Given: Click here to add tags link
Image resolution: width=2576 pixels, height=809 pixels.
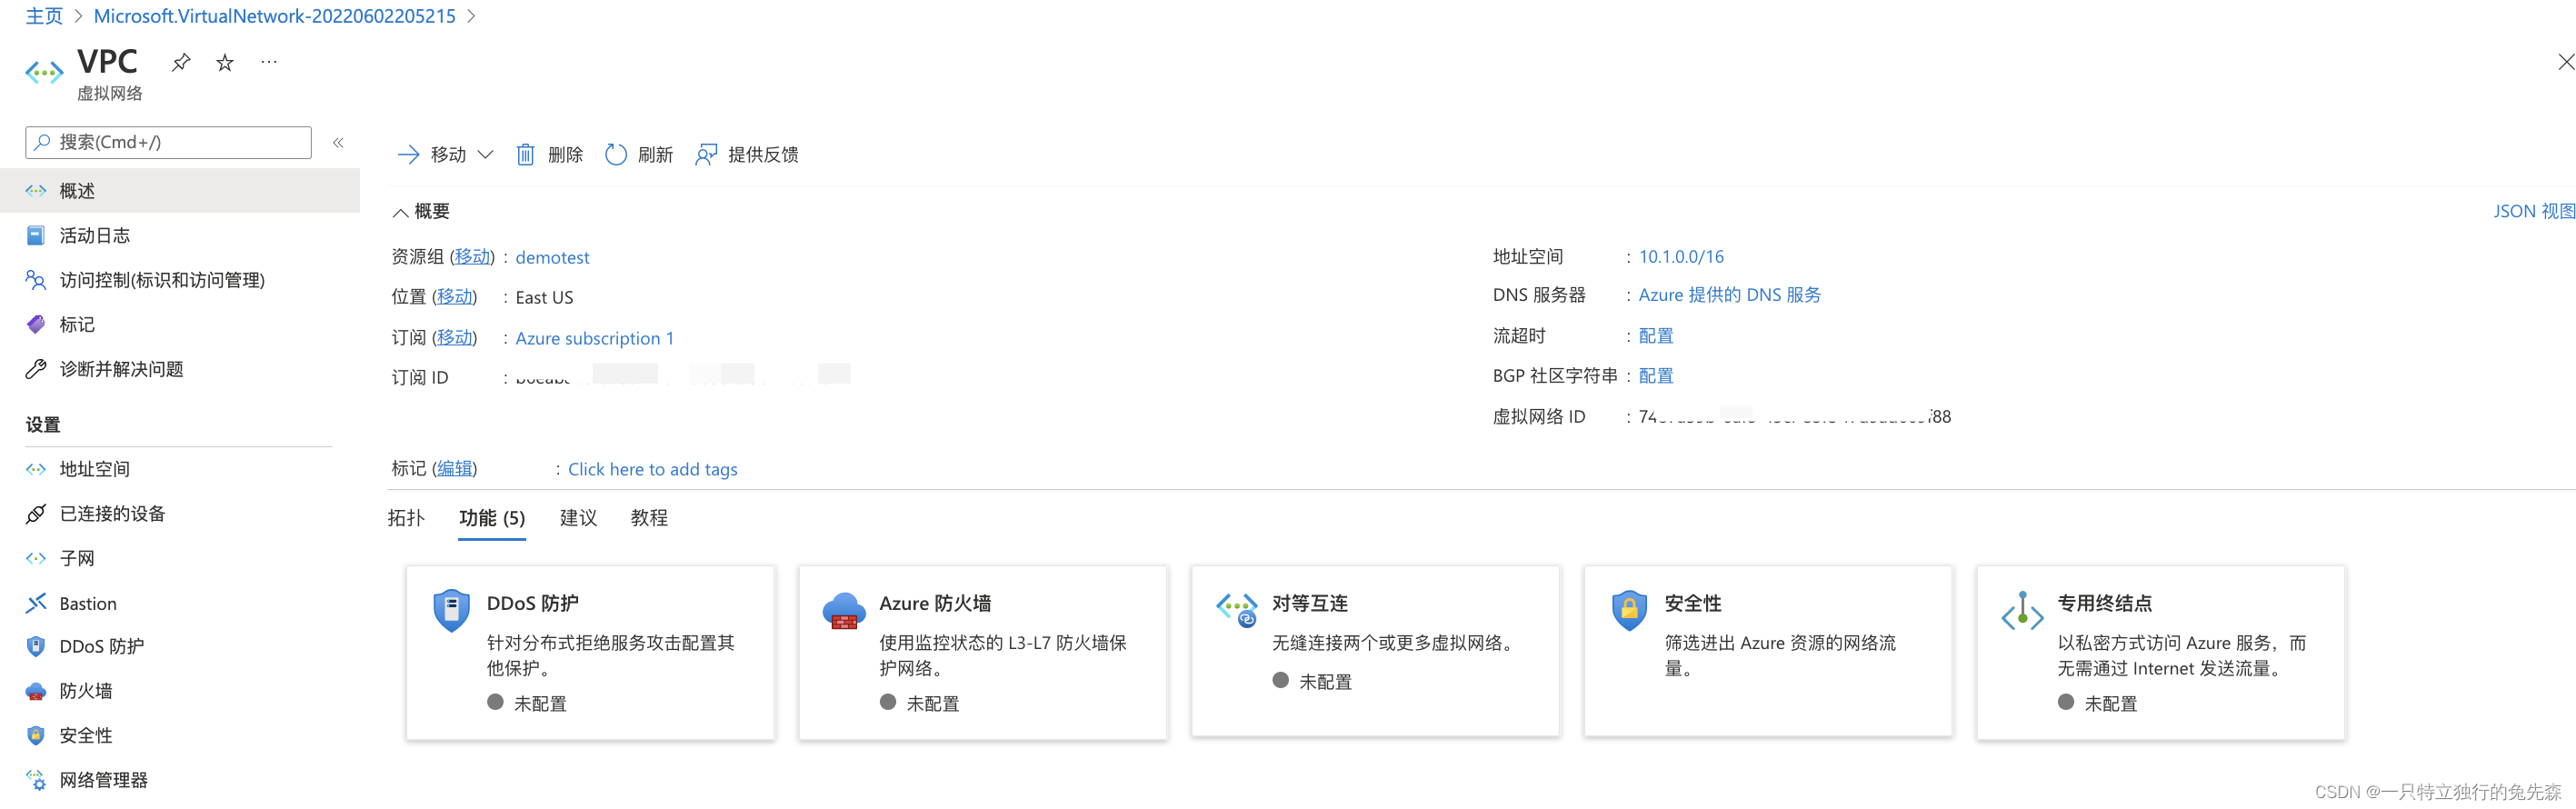Looking at the screenshot, I should (x=652, y=469).
